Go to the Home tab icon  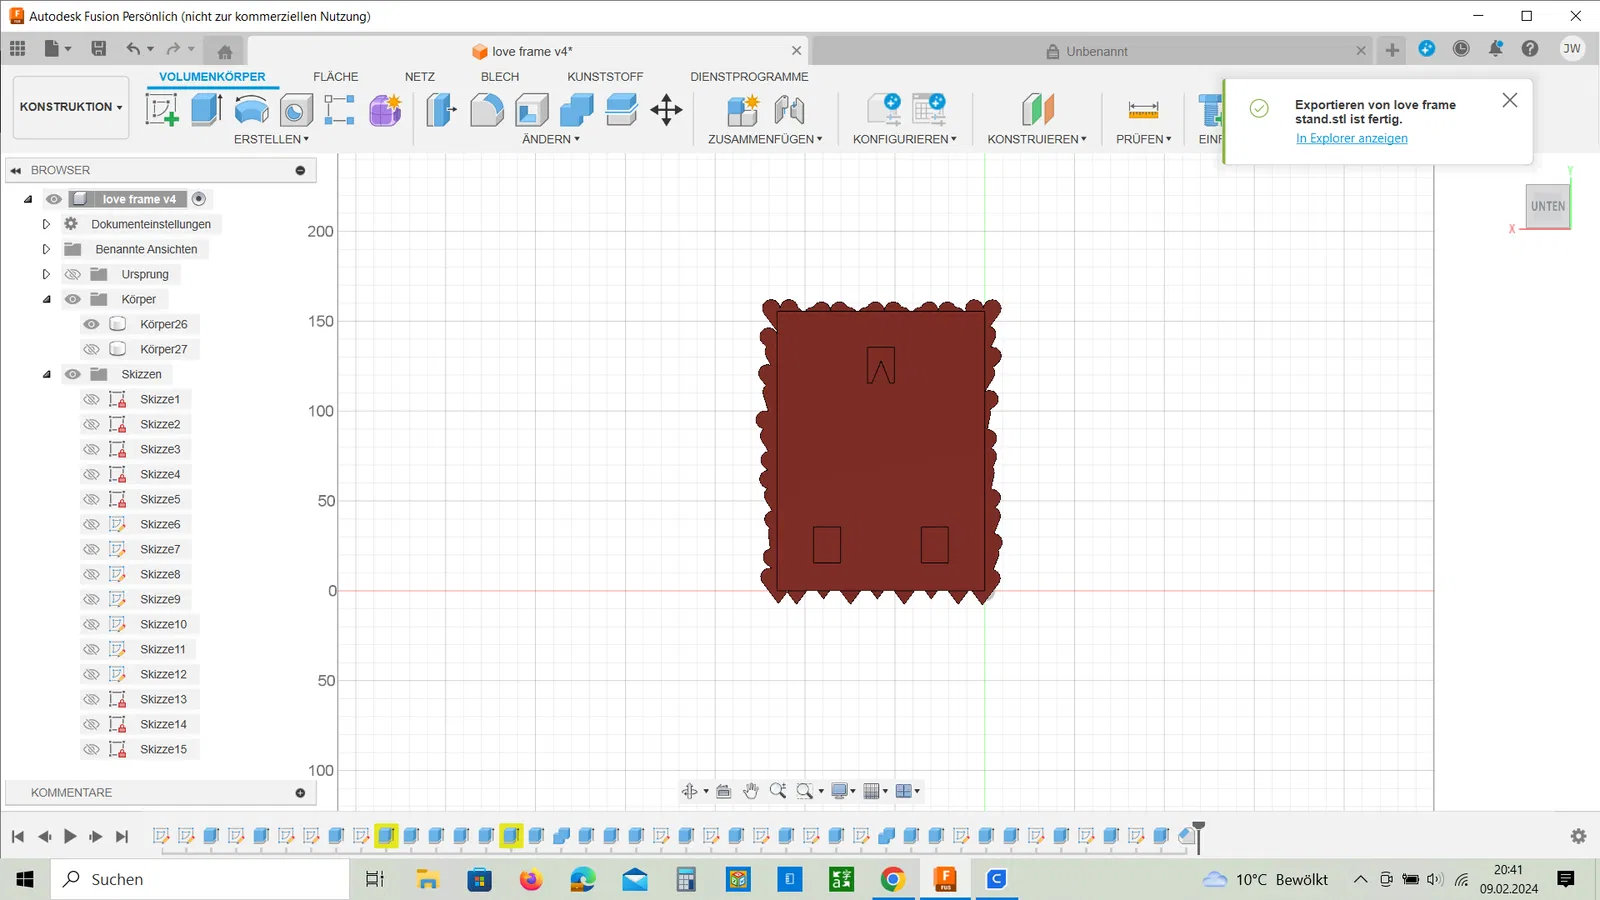tap(225, 51)
